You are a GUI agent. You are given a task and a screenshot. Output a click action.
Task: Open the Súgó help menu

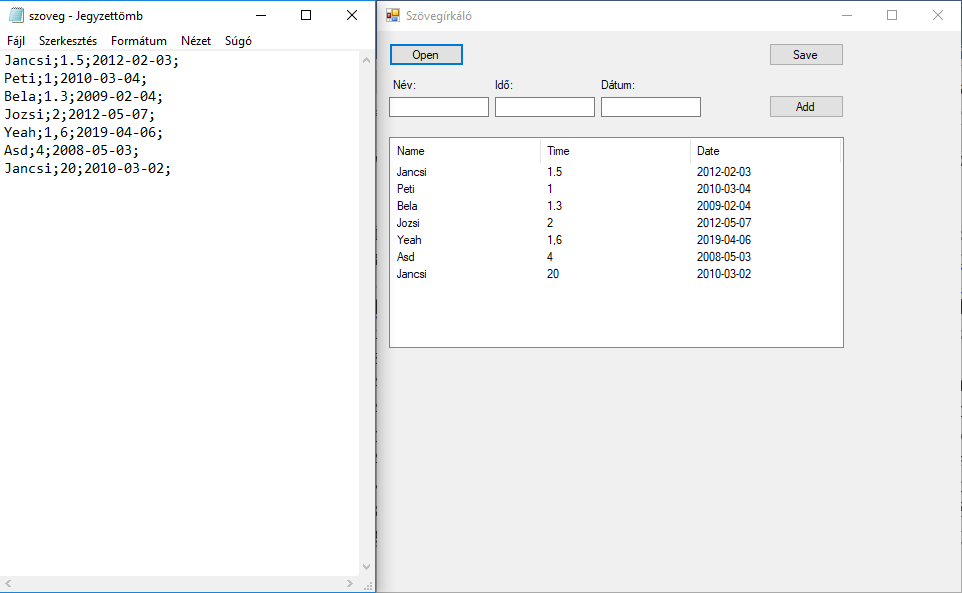coord(238,41)
